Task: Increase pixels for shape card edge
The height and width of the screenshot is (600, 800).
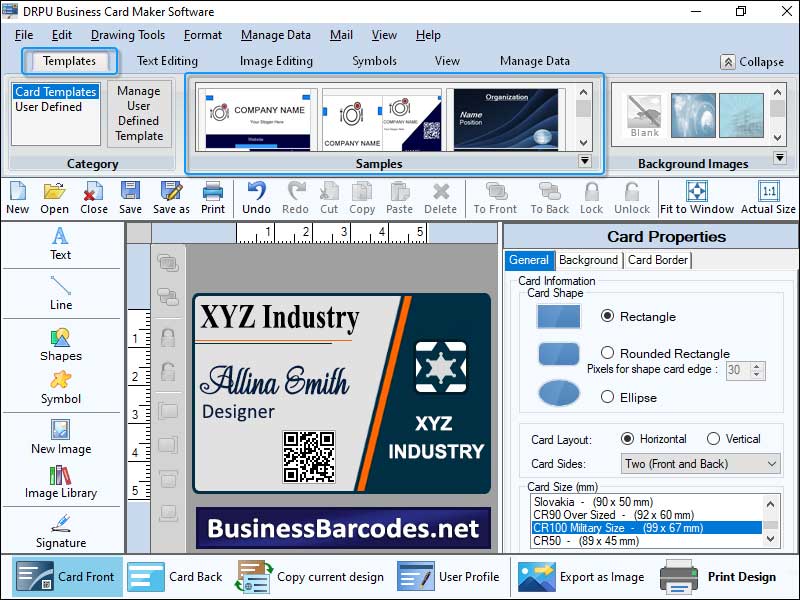Action: pyautogui.click(x=757, y=366)
